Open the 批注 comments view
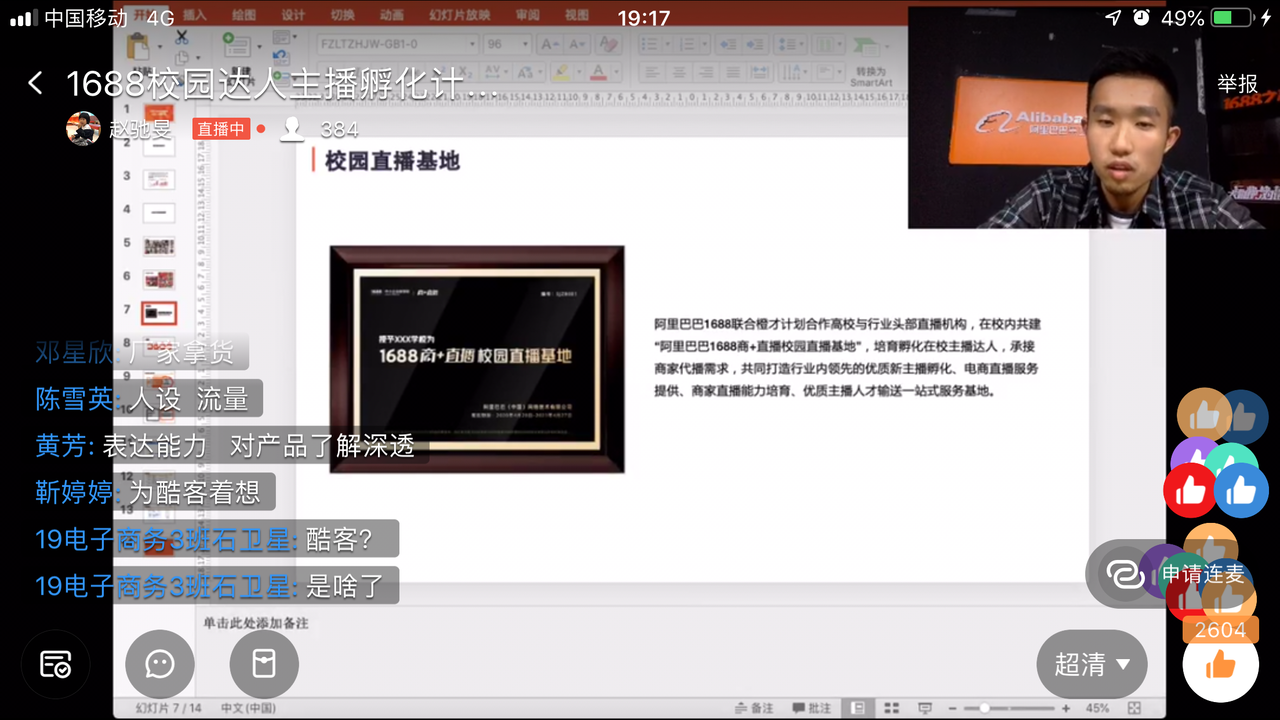 pos(808,707)
